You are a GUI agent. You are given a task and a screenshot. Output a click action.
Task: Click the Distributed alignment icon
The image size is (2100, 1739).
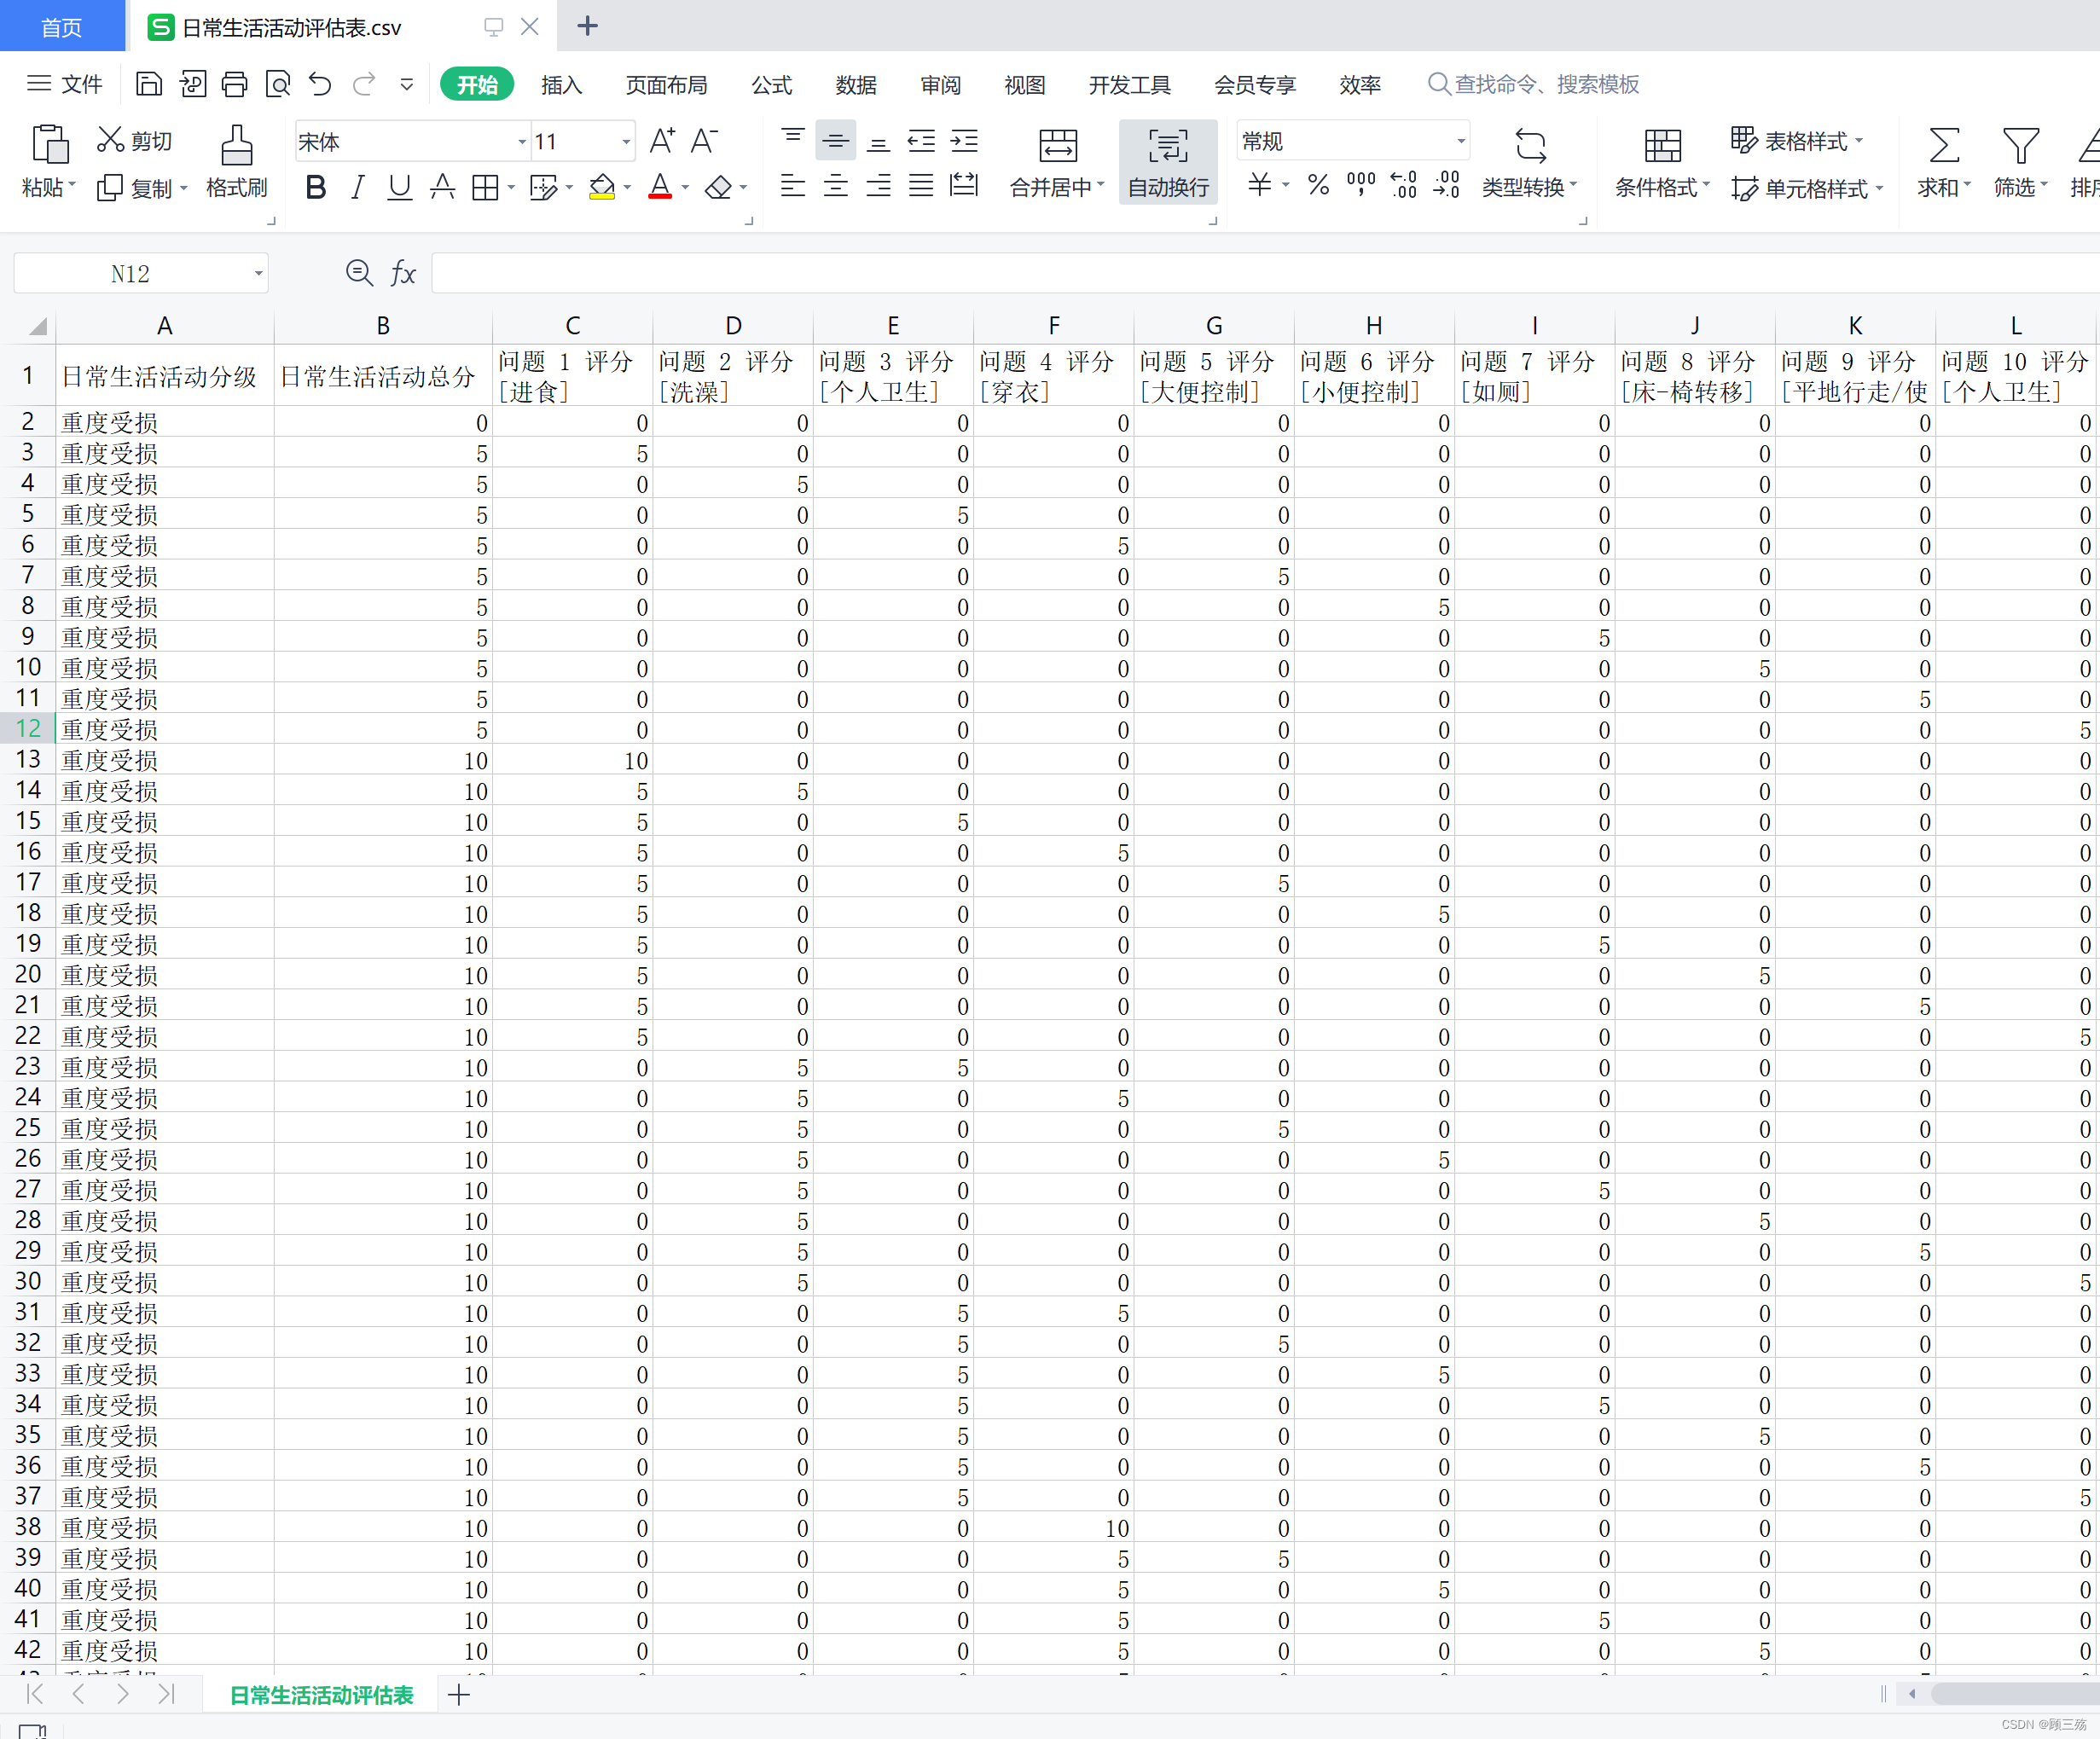(964, 186)
